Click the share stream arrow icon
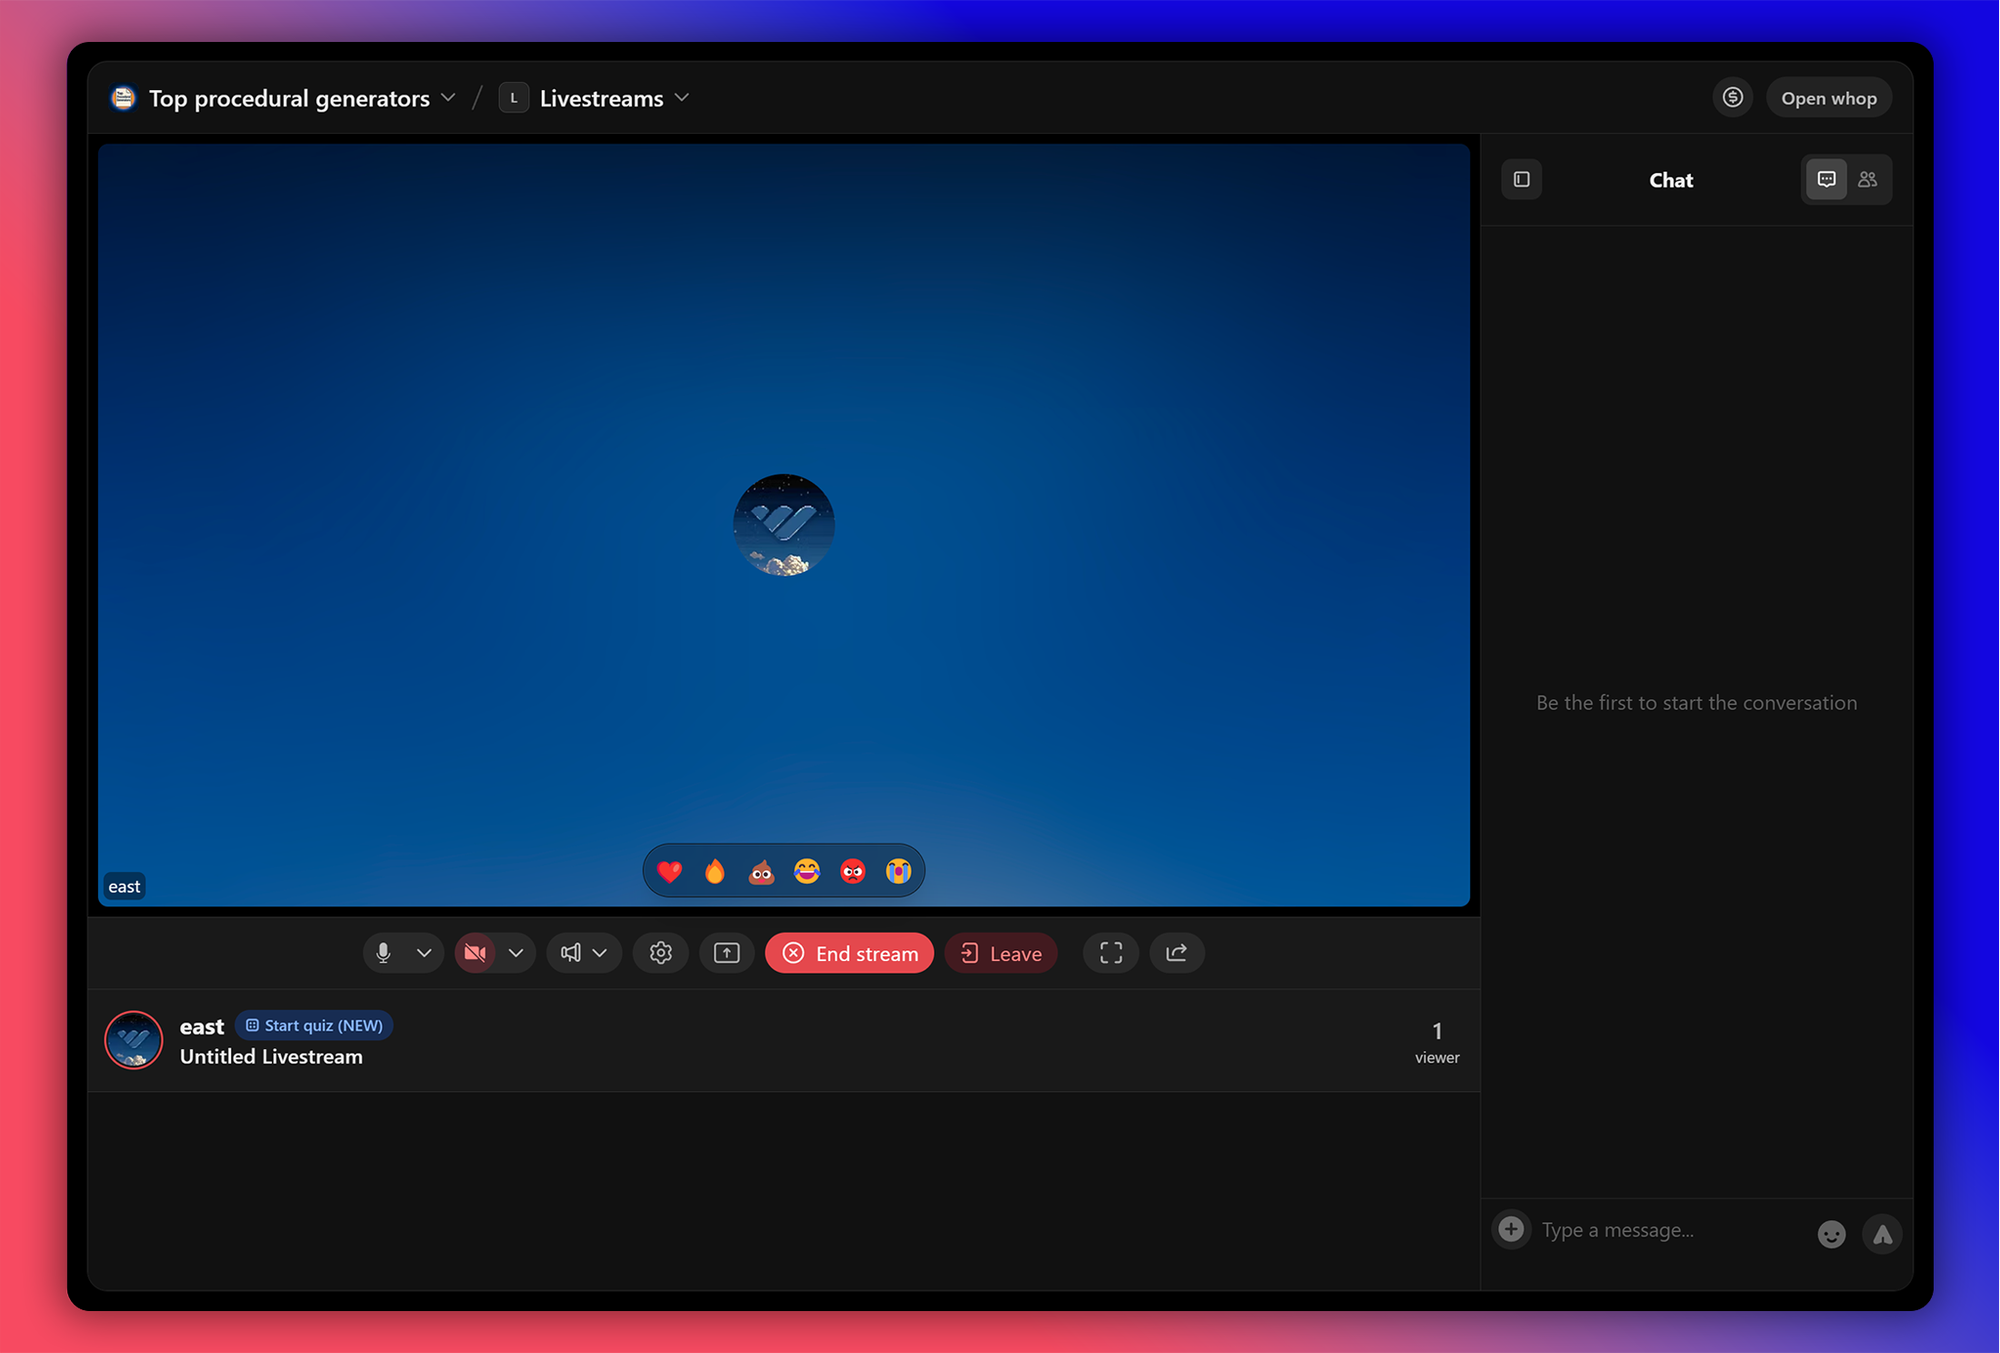This screenshot has width=2000, height=1353. [1176, 953]
